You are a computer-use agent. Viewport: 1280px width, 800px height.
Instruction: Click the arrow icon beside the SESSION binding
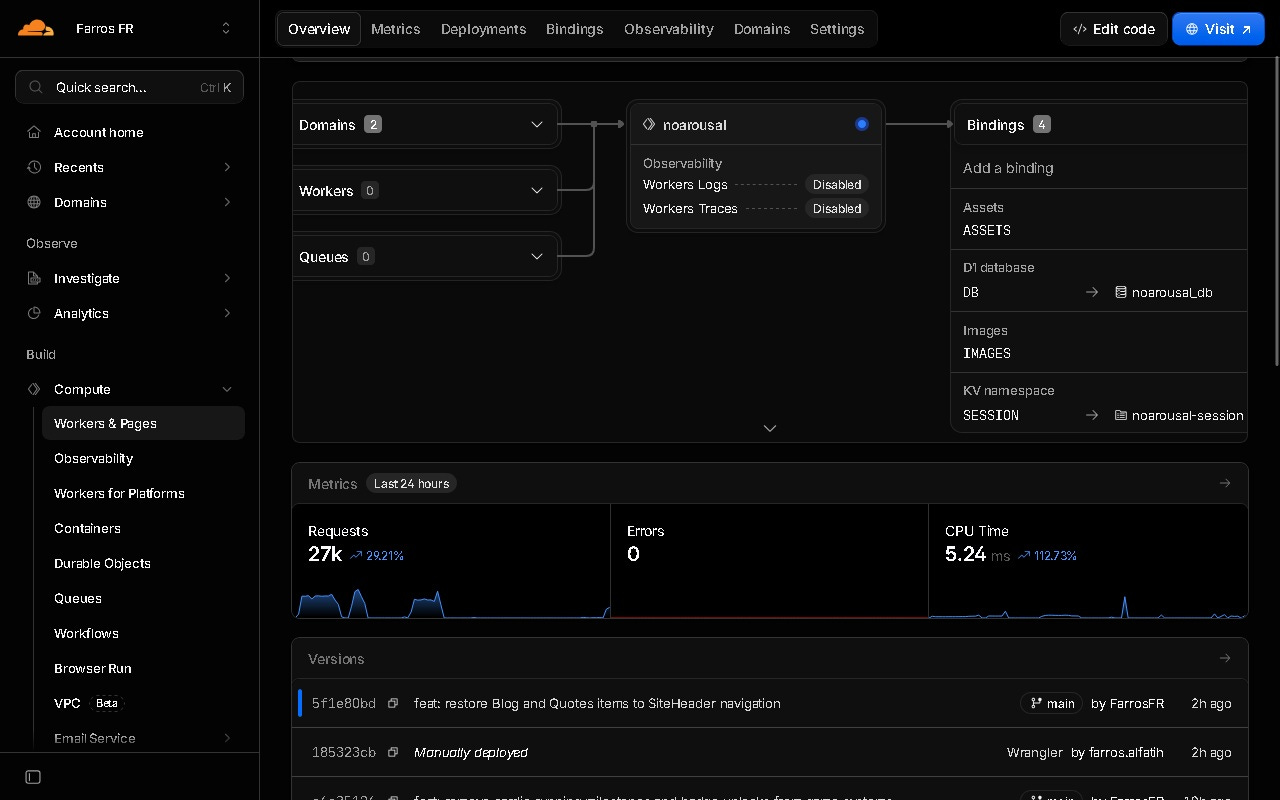click(x=1092, y=415)
